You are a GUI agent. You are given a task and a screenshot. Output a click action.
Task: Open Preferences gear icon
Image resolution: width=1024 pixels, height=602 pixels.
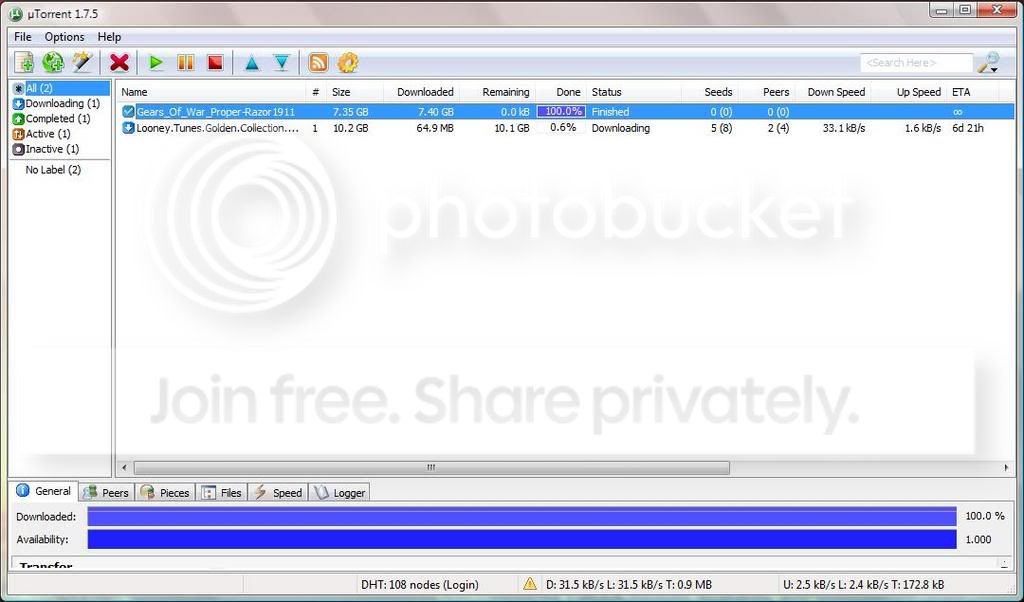pyautogui.click(x=347, y=63)
